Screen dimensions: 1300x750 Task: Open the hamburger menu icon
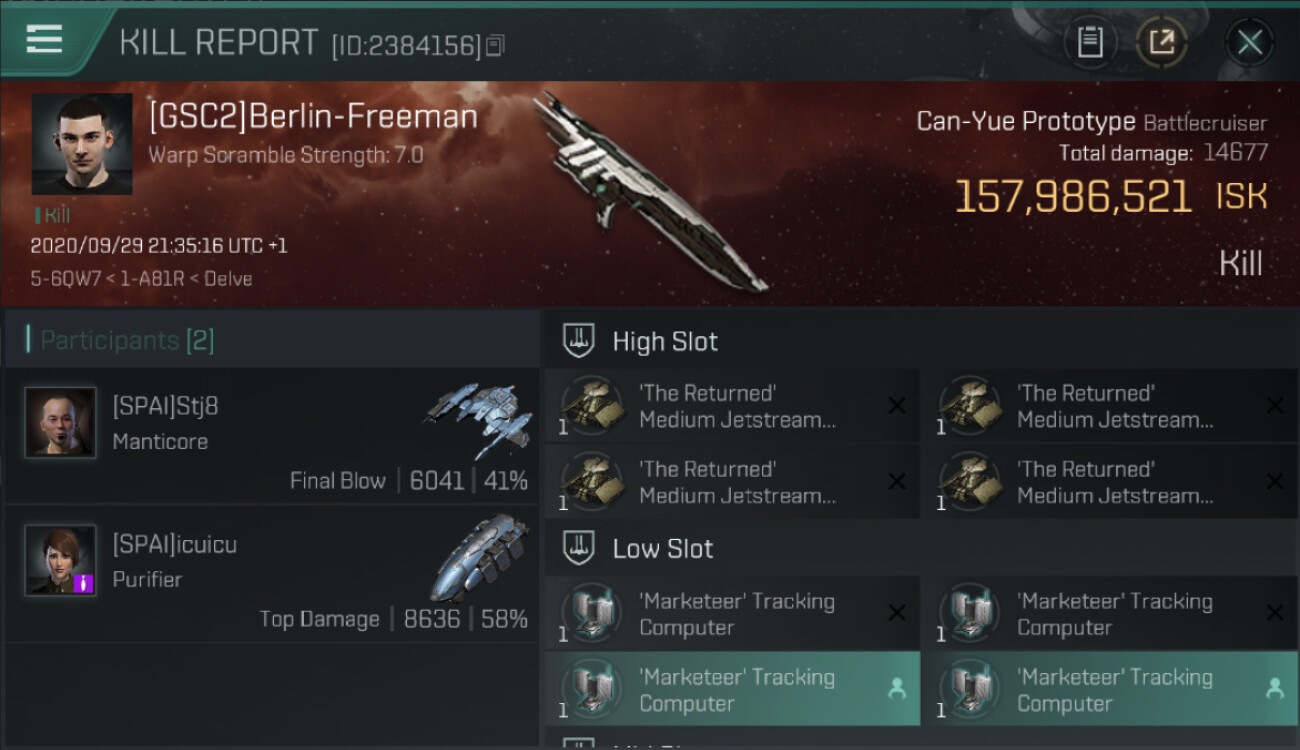[44, 39]
